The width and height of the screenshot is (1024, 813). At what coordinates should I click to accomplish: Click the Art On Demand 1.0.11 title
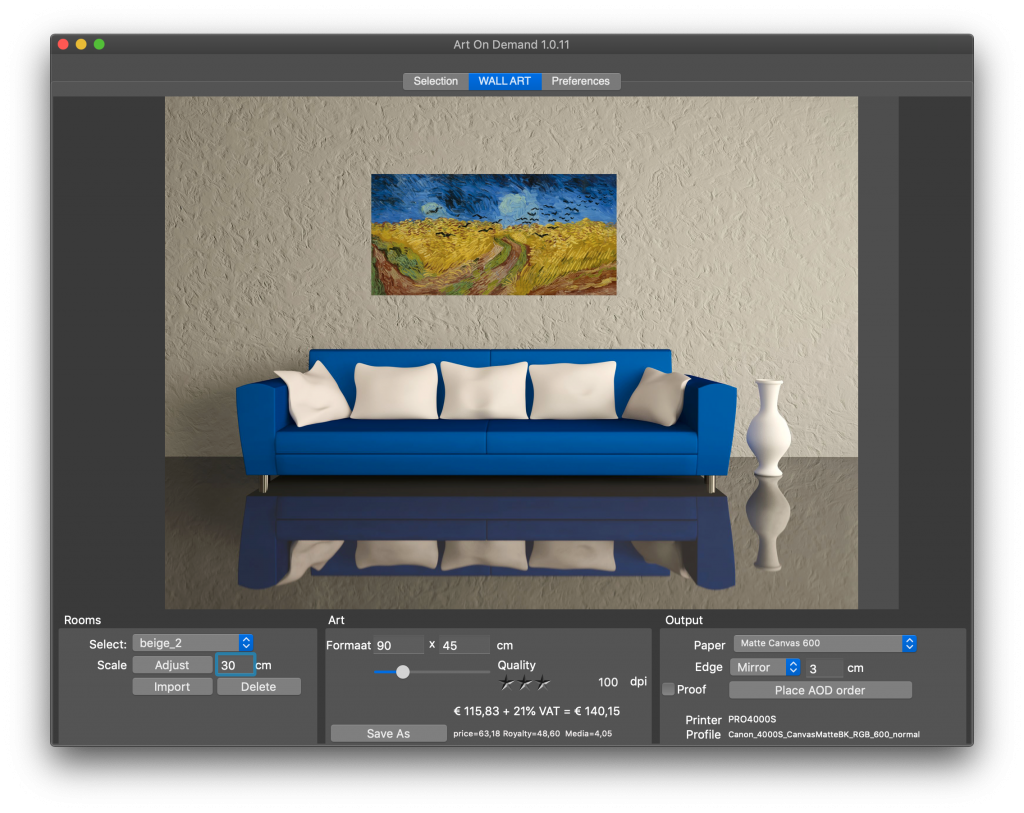(511, 44)
